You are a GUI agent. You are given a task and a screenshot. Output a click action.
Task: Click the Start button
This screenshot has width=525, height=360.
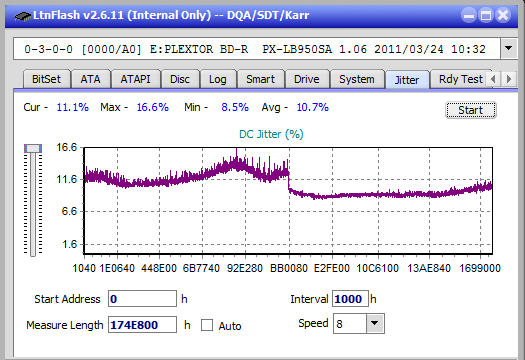pos(470,110)
